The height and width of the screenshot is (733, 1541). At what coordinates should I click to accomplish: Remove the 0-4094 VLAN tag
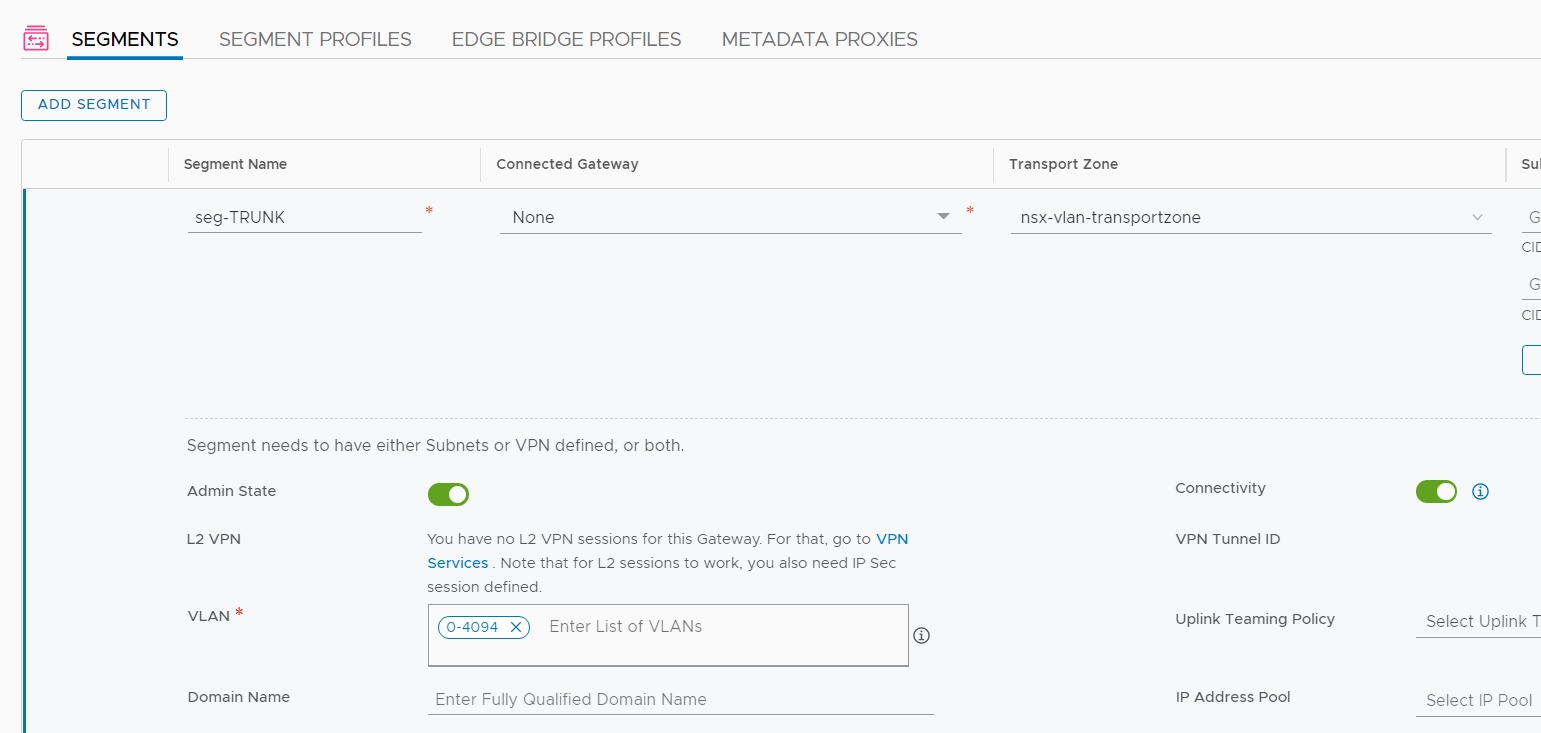[516, 627]
